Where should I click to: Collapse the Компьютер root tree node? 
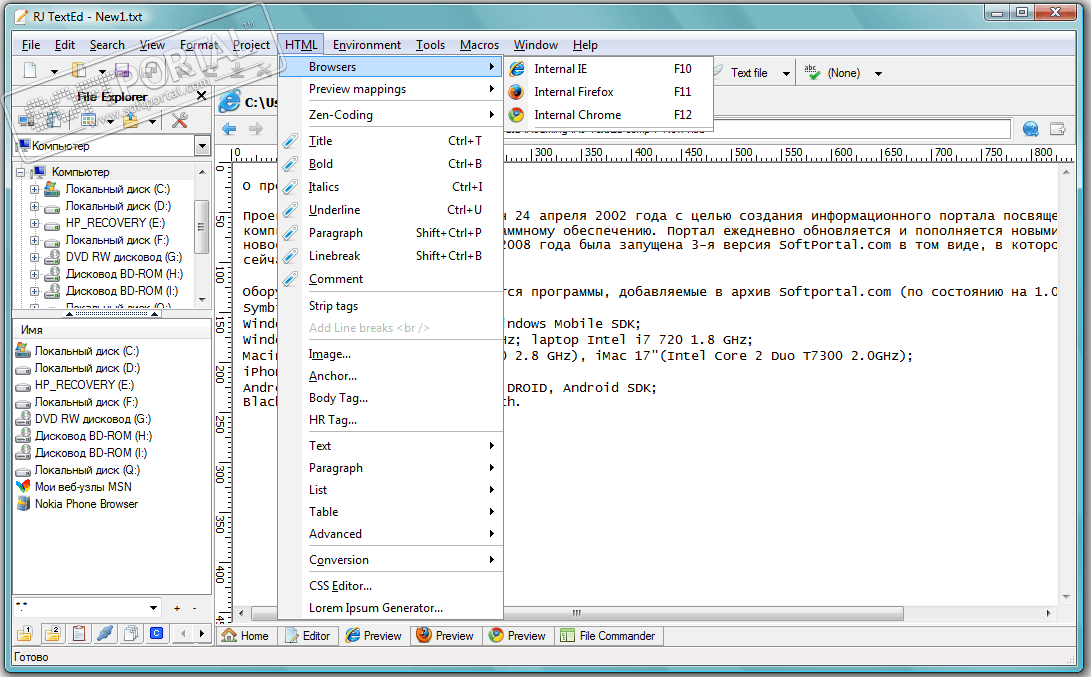click(21, 172)
